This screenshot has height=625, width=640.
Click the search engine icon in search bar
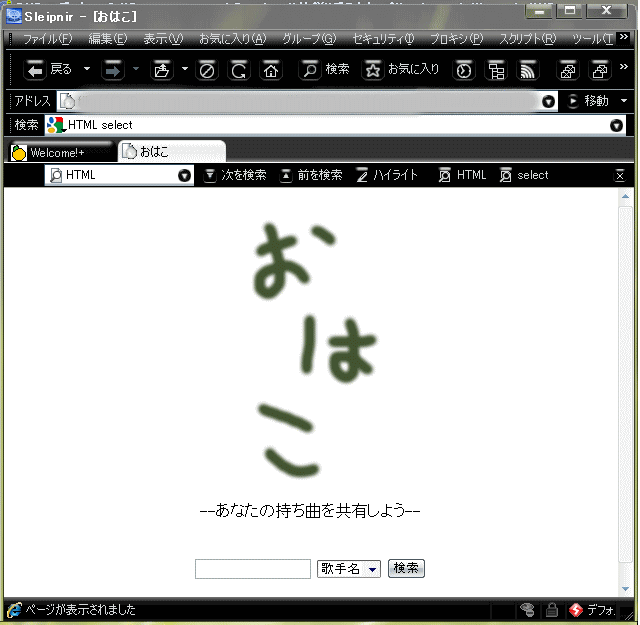pyautogui.click(x=56, y=125)
